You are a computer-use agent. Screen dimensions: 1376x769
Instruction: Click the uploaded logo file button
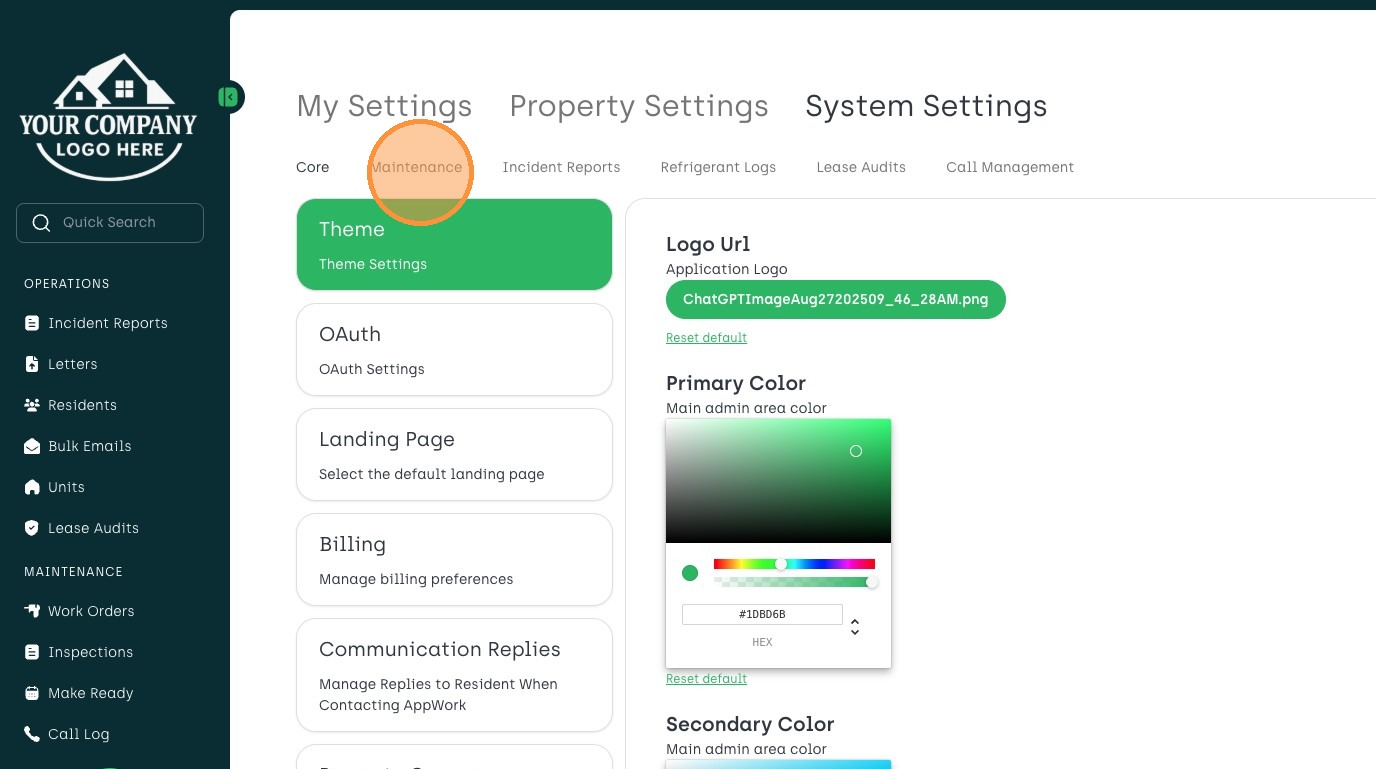click(835, 299)
